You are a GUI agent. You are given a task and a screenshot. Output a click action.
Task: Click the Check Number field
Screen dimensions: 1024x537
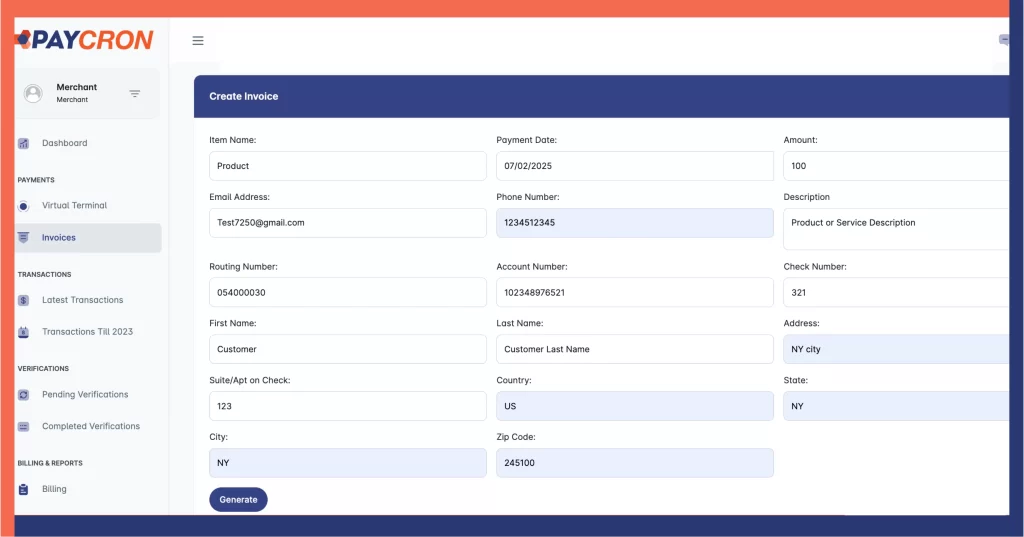click(x=896, y=293)
